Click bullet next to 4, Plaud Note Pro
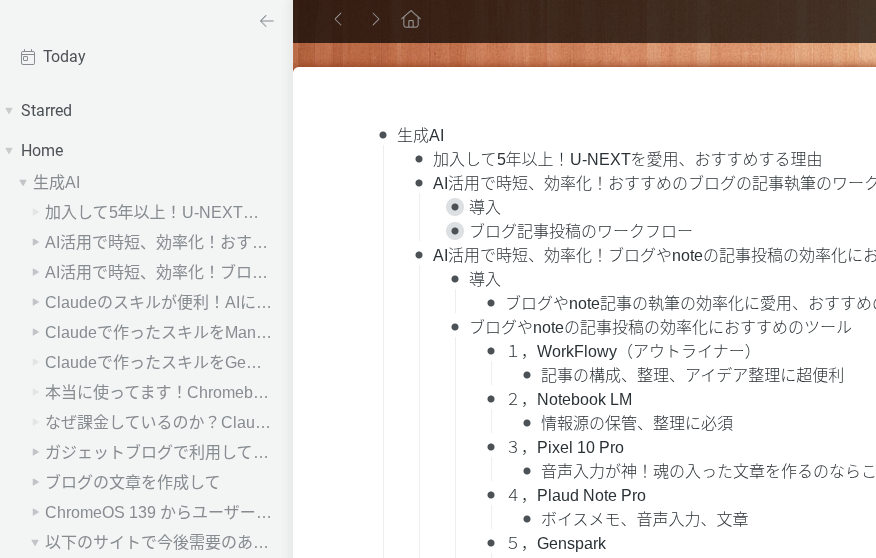 coord(491,495)
